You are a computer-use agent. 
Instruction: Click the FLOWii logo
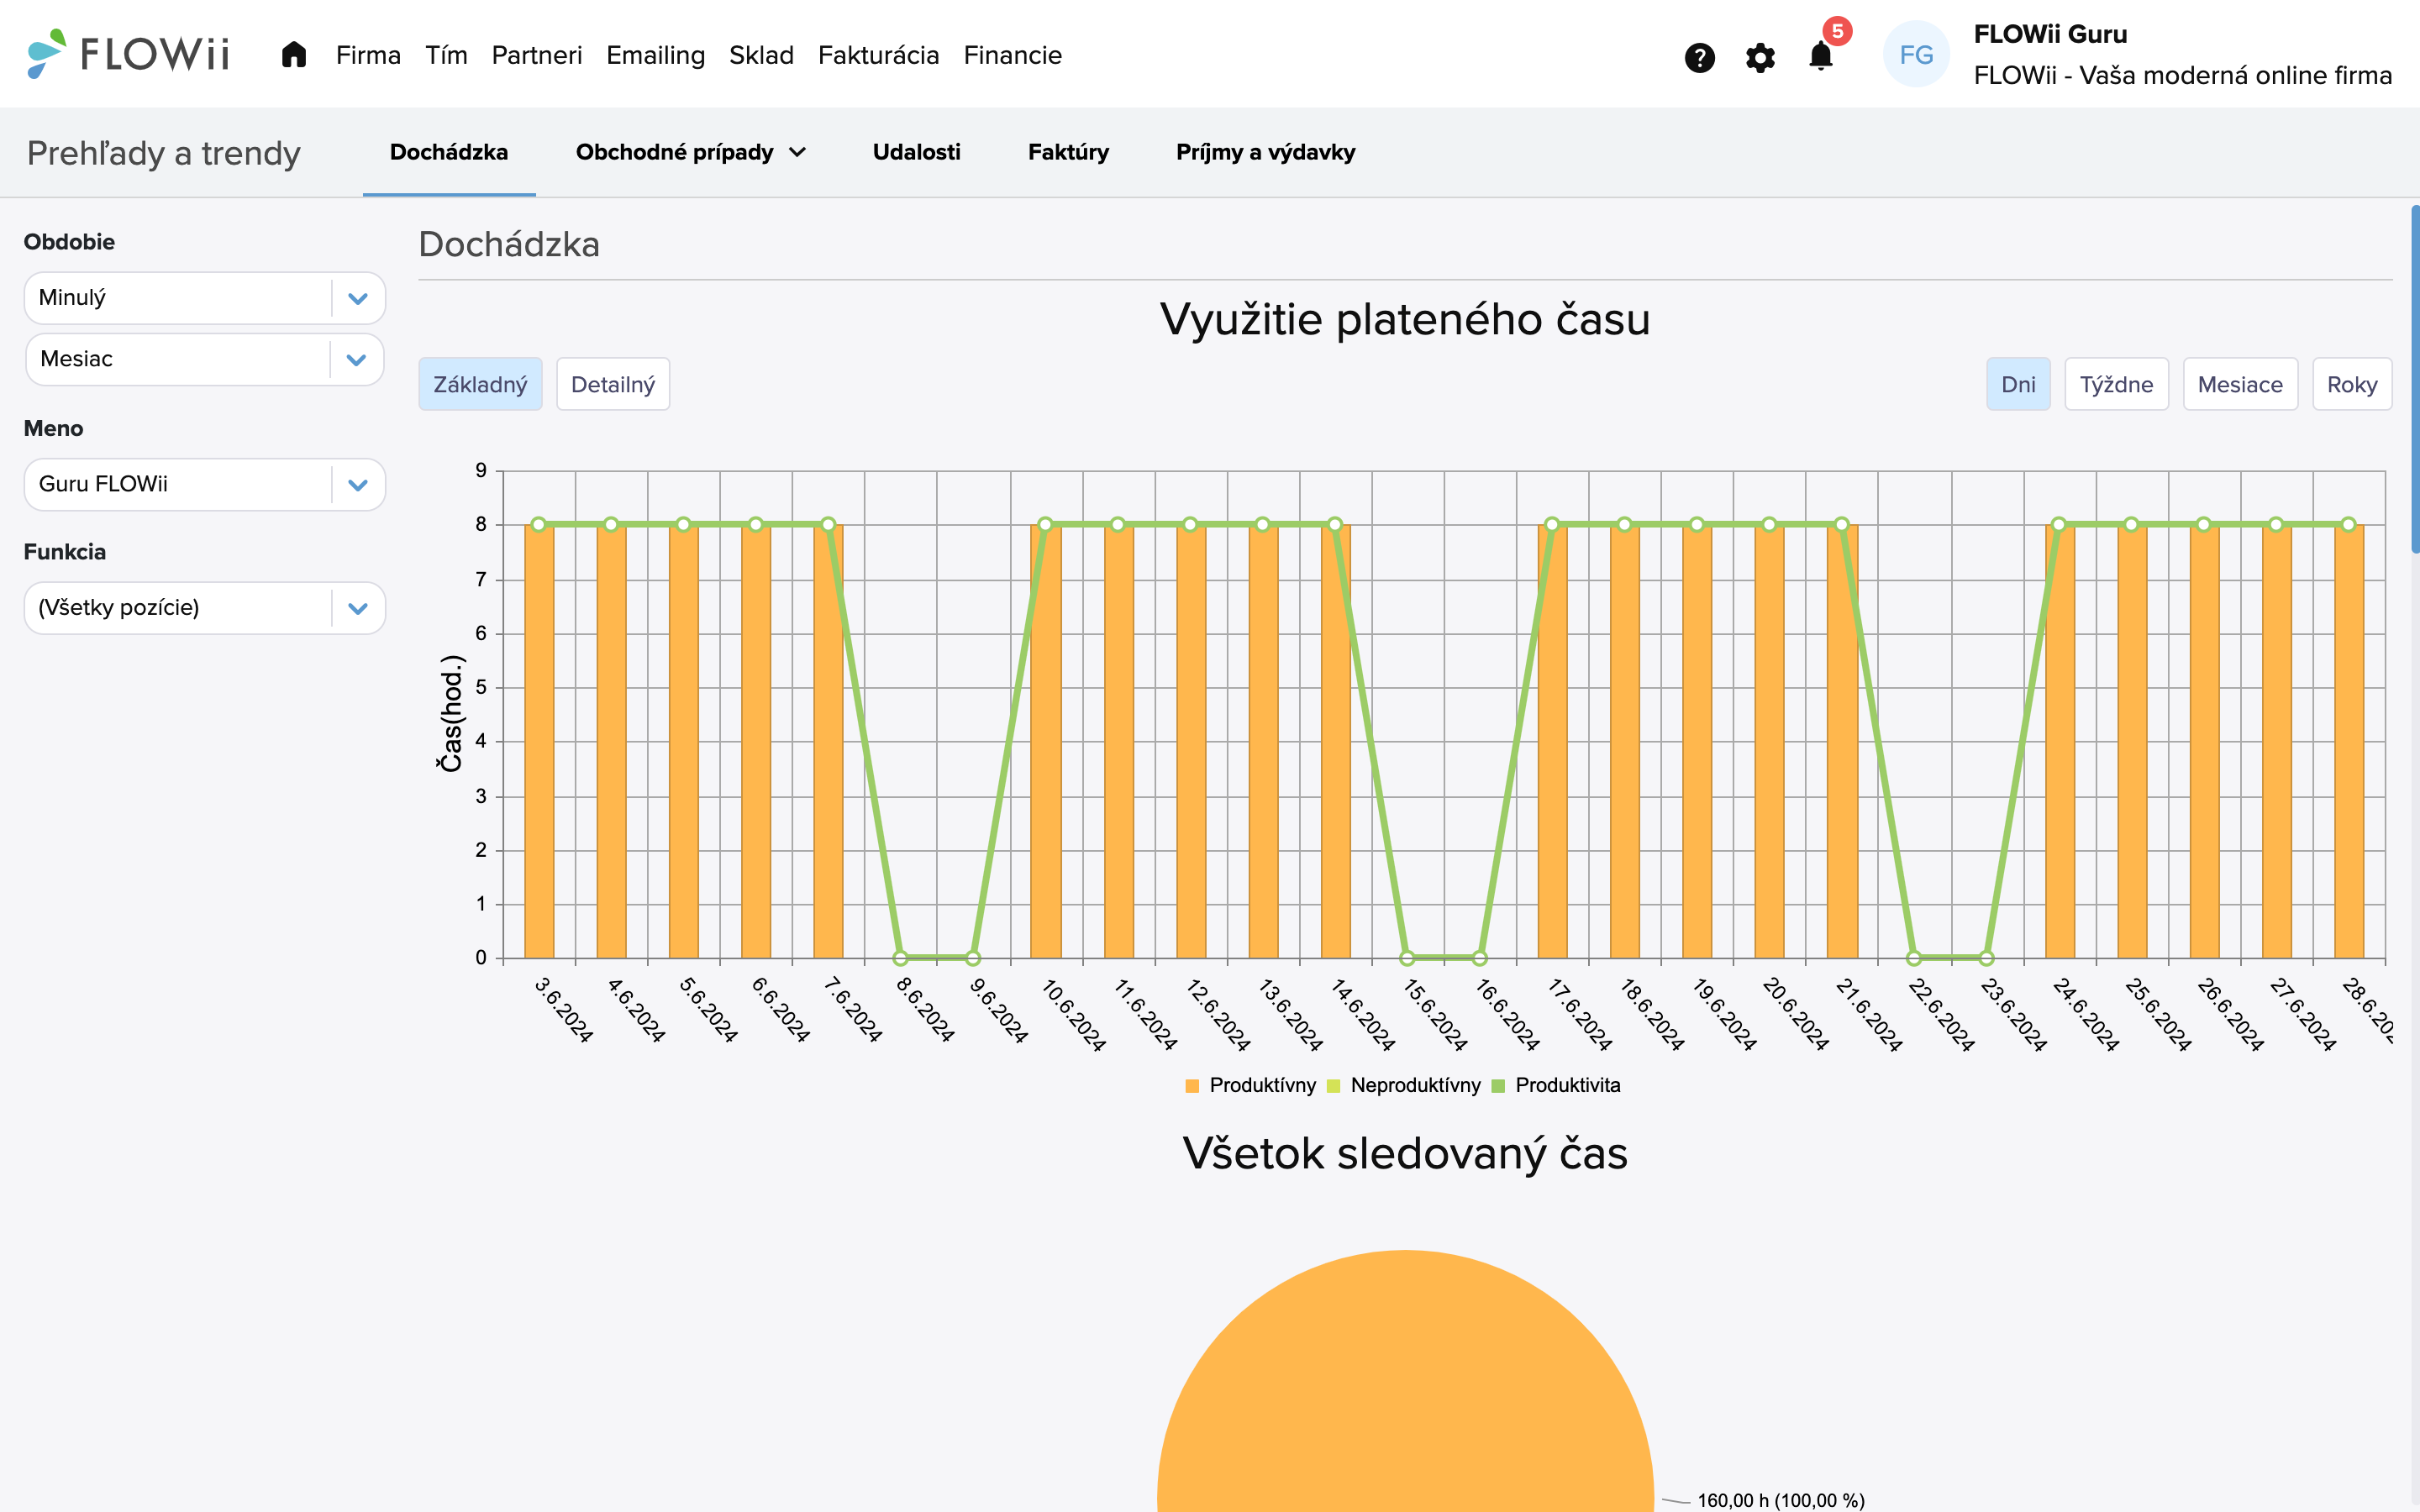click(128, 53)
